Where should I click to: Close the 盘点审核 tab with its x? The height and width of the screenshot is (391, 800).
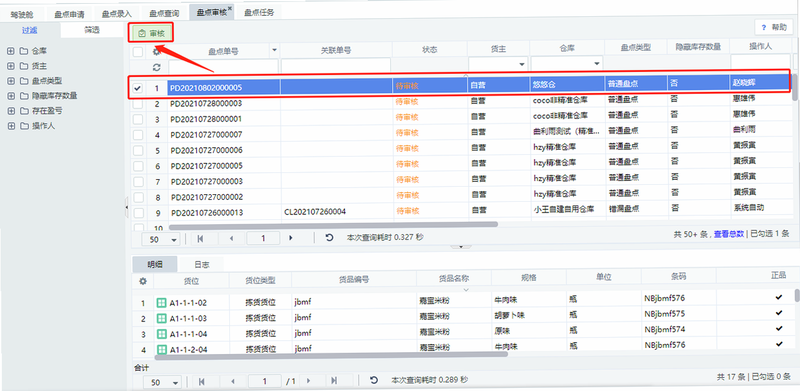(x=230, y=8)
